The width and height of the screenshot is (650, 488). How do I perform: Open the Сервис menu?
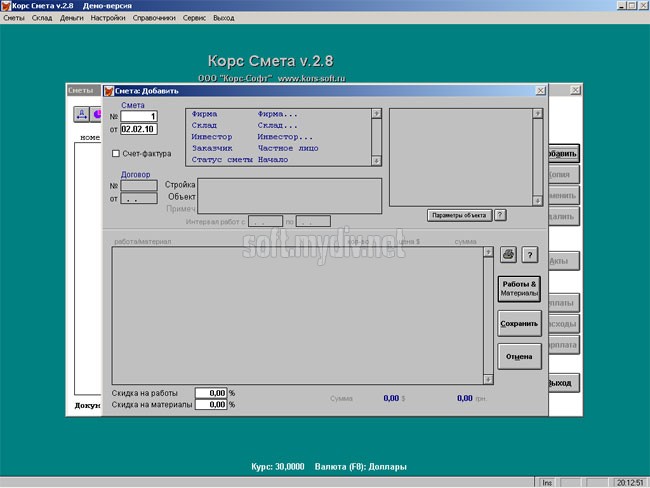[194, 18]
